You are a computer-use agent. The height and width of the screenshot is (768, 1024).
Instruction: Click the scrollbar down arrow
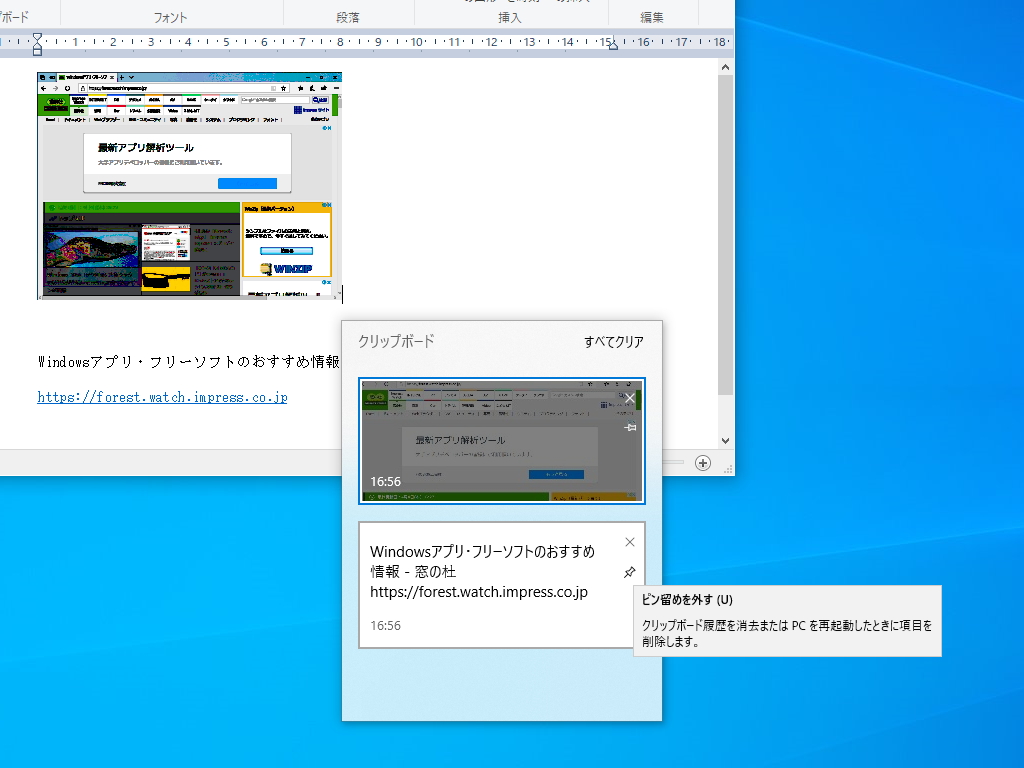tap(726, 439)
